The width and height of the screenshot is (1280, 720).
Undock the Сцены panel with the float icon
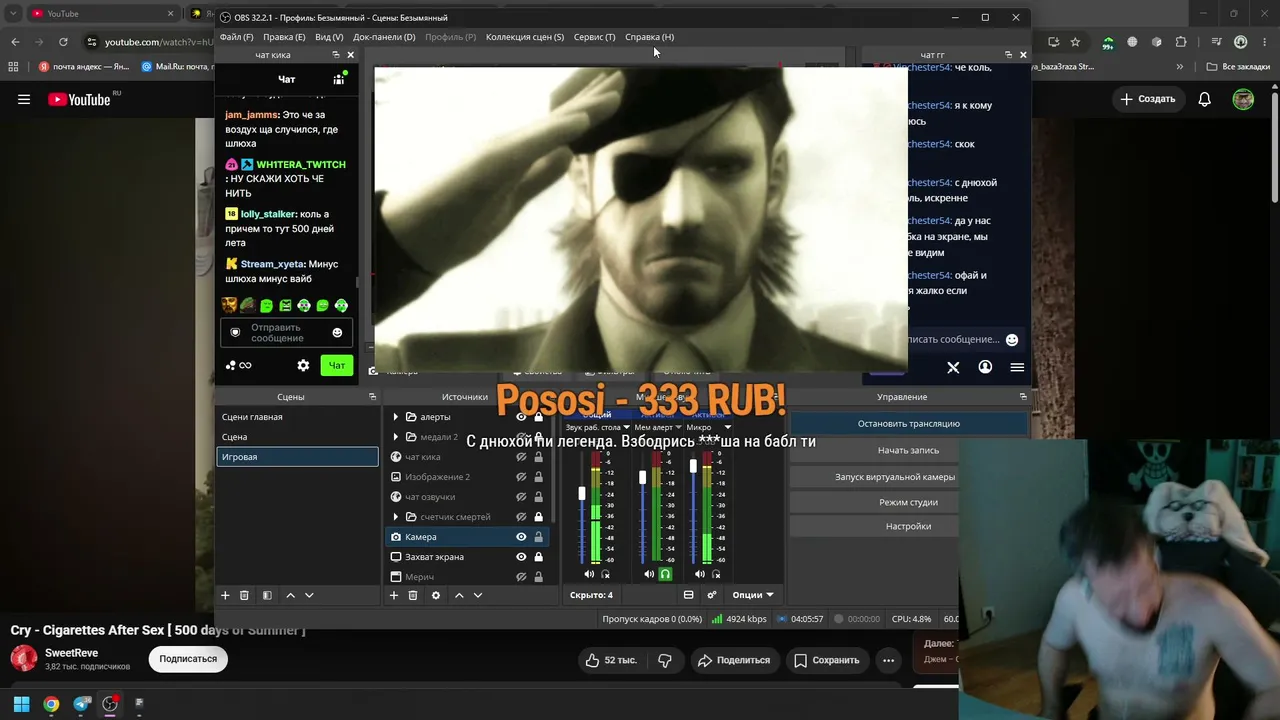pyautogui.click(x=372, y=397)
